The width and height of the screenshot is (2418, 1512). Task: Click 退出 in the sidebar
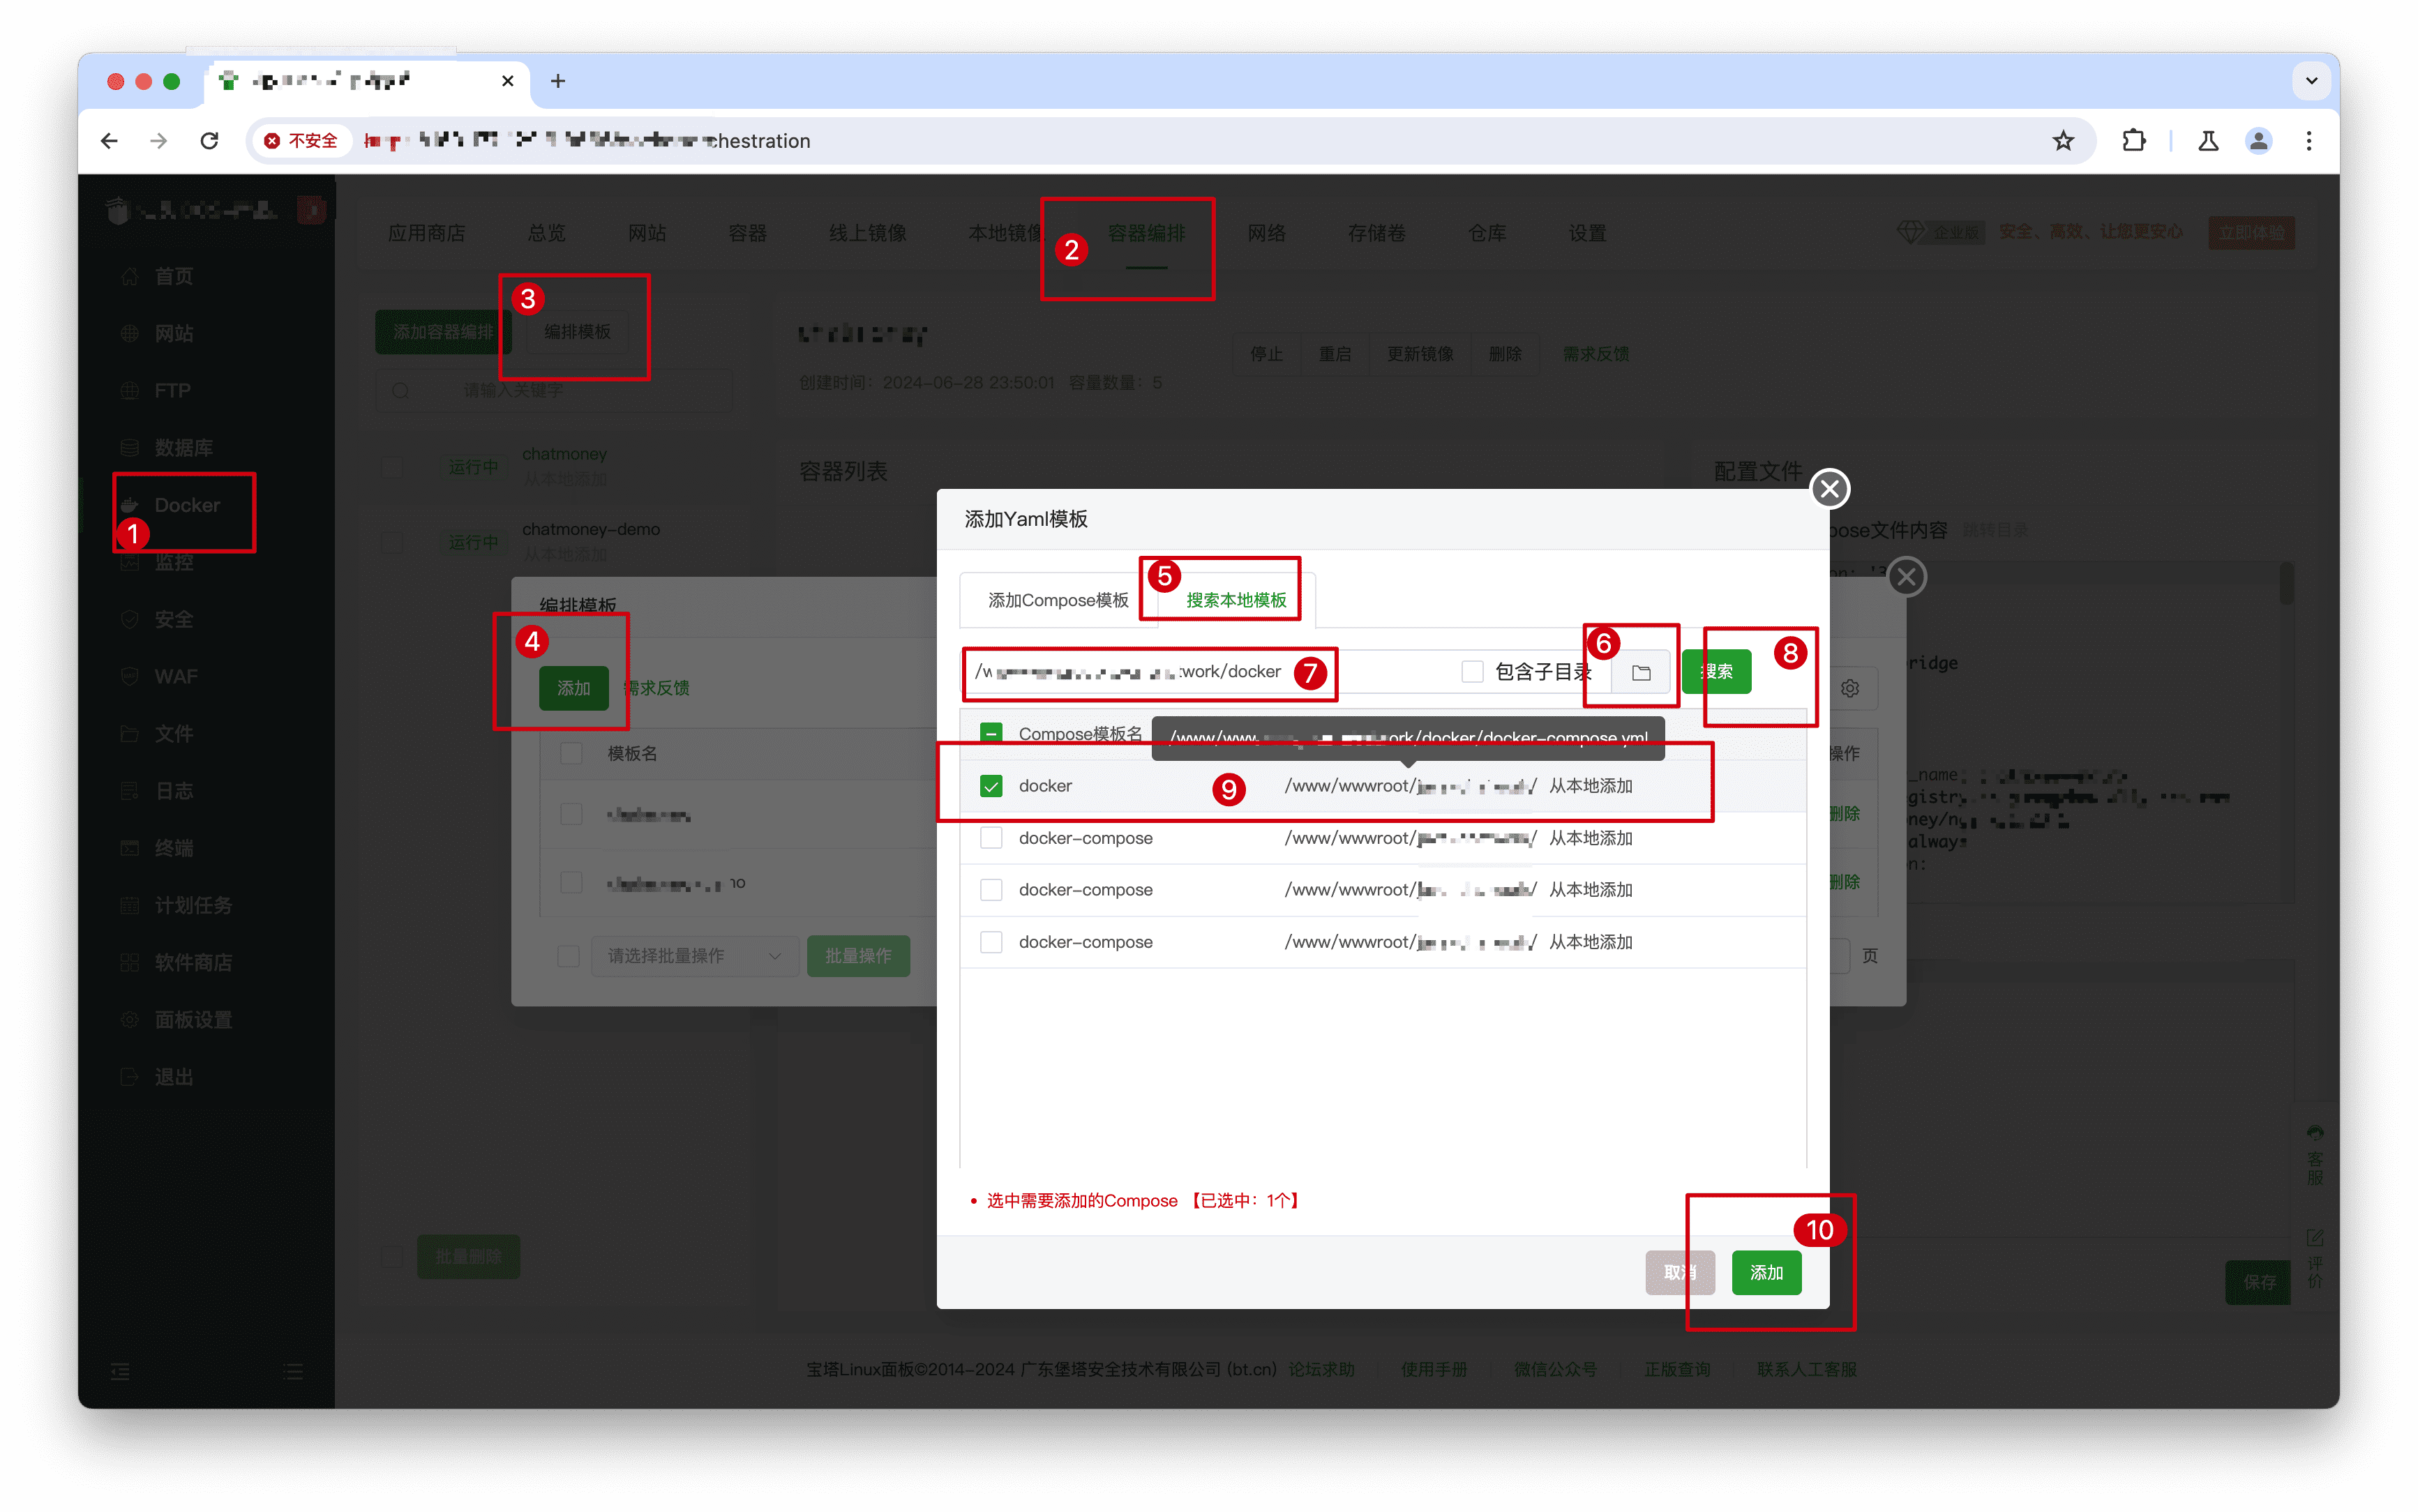tap(173, 1076)
